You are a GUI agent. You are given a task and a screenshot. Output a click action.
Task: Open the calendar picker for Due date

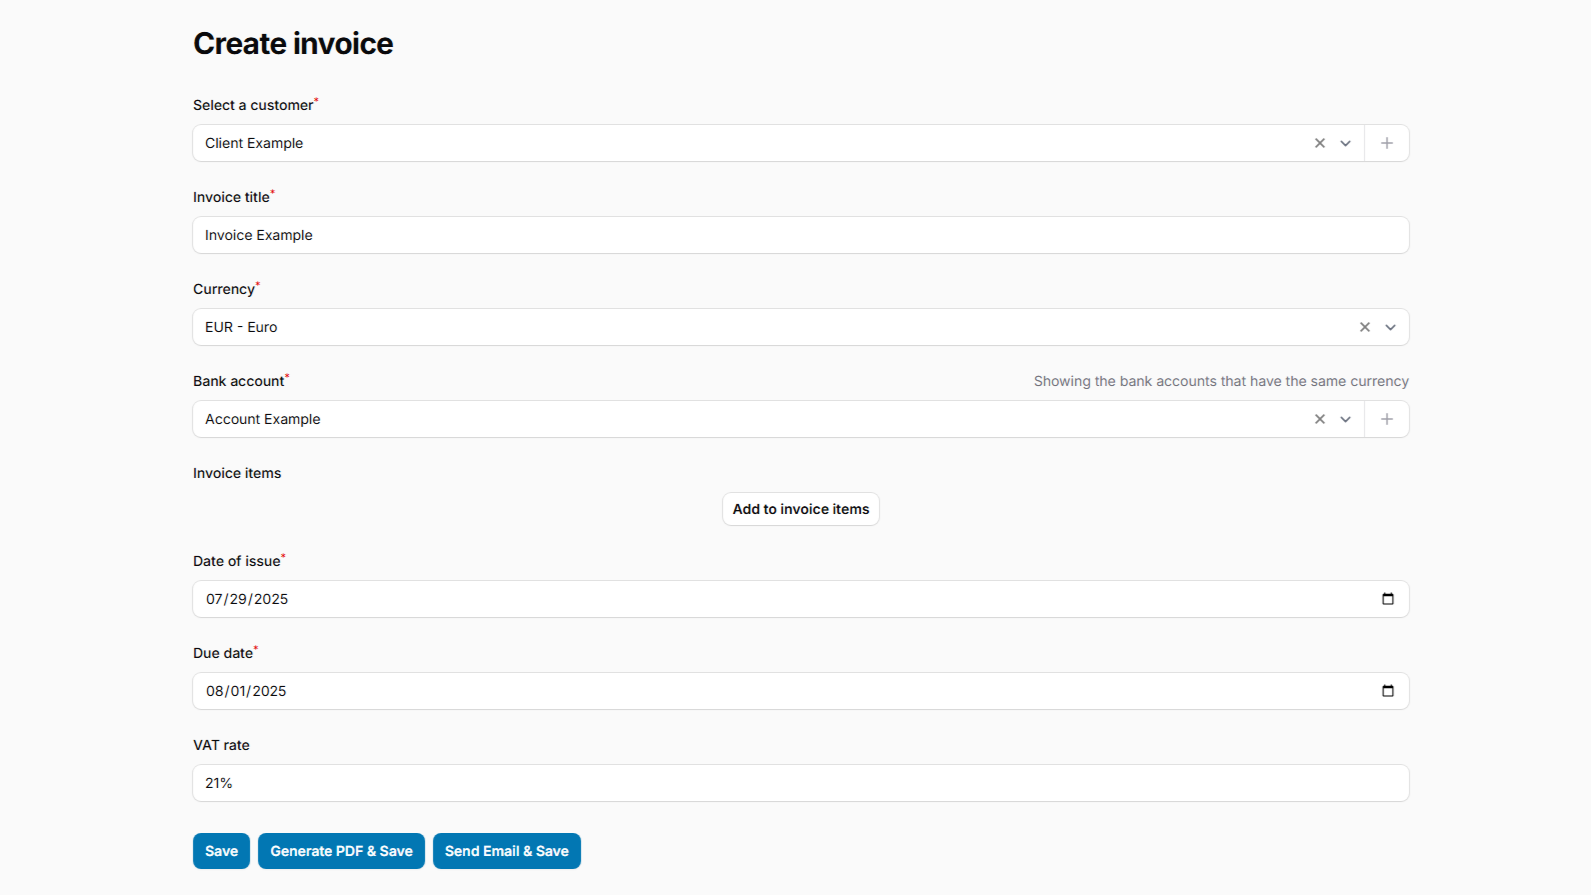pos(1387,691)
